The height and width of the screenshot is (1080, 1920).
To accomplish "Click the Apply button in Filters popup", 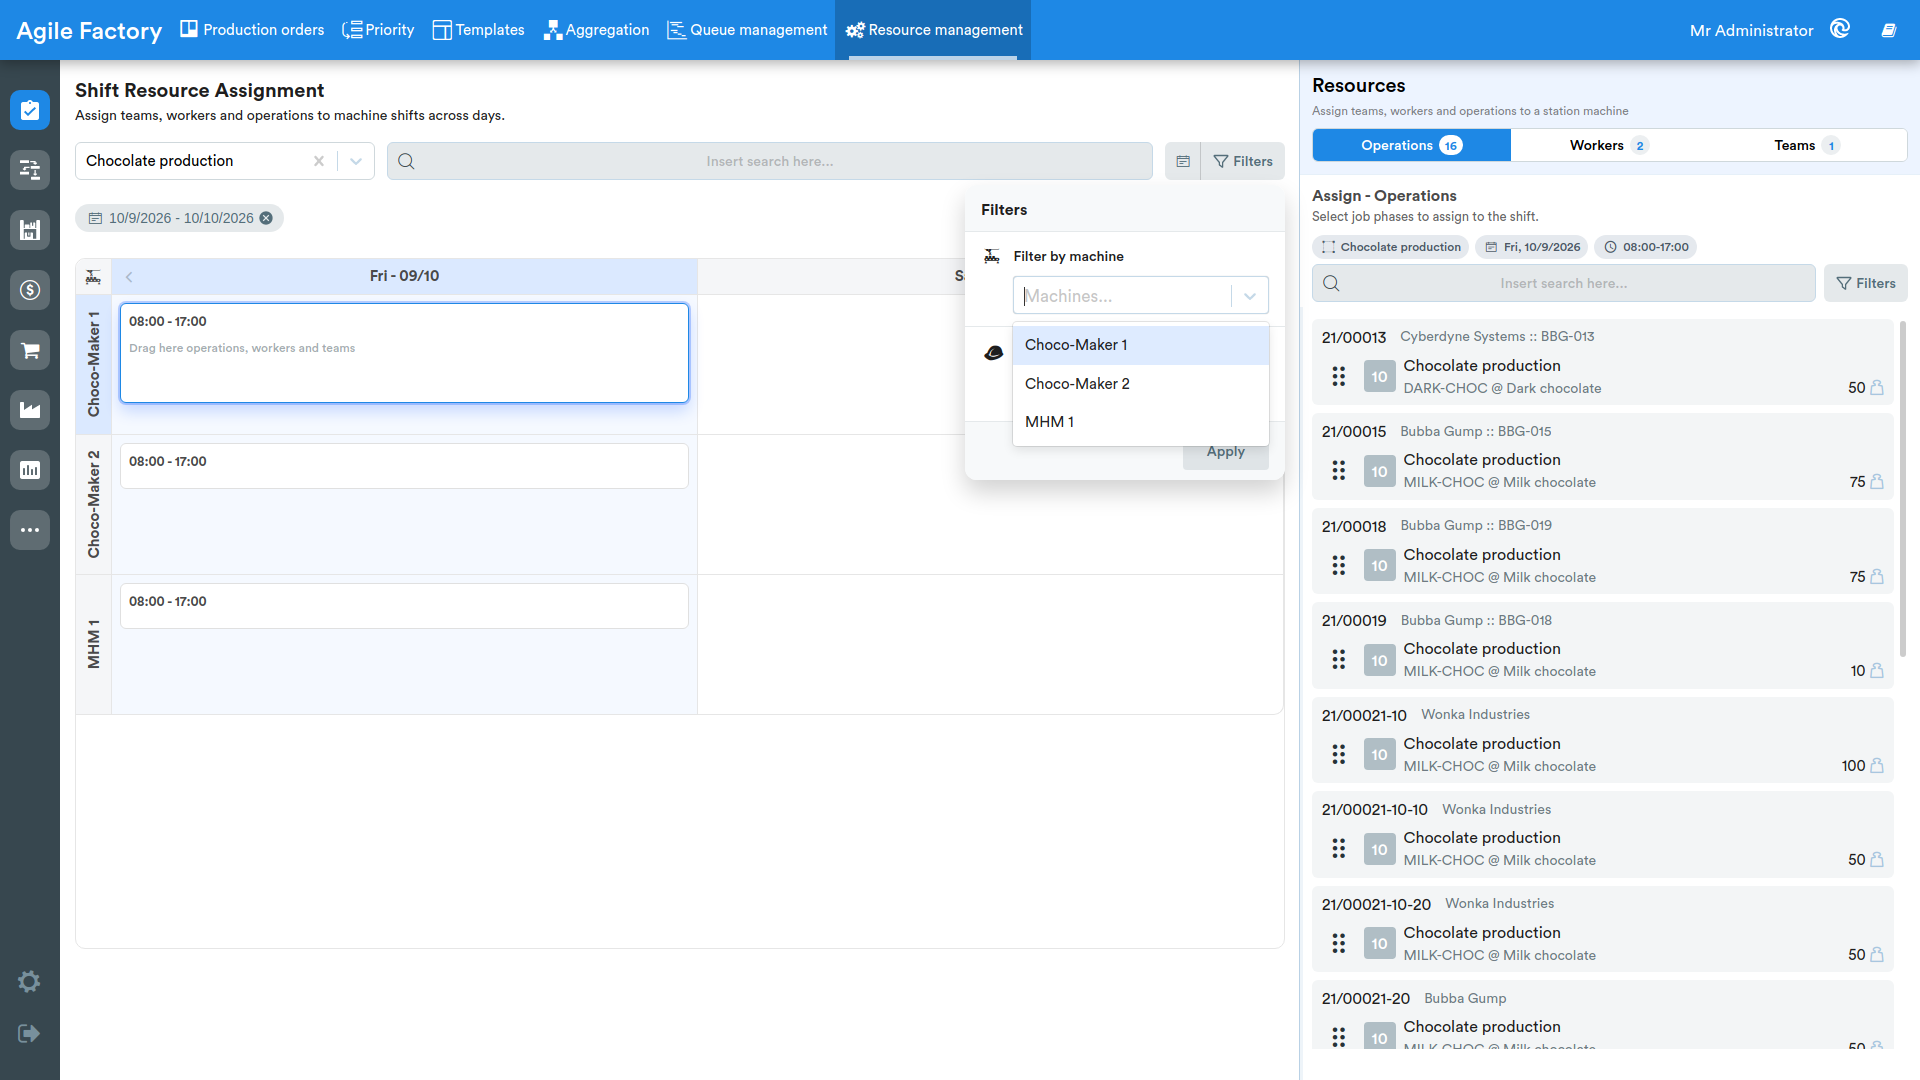I will tap(1226, 452).
